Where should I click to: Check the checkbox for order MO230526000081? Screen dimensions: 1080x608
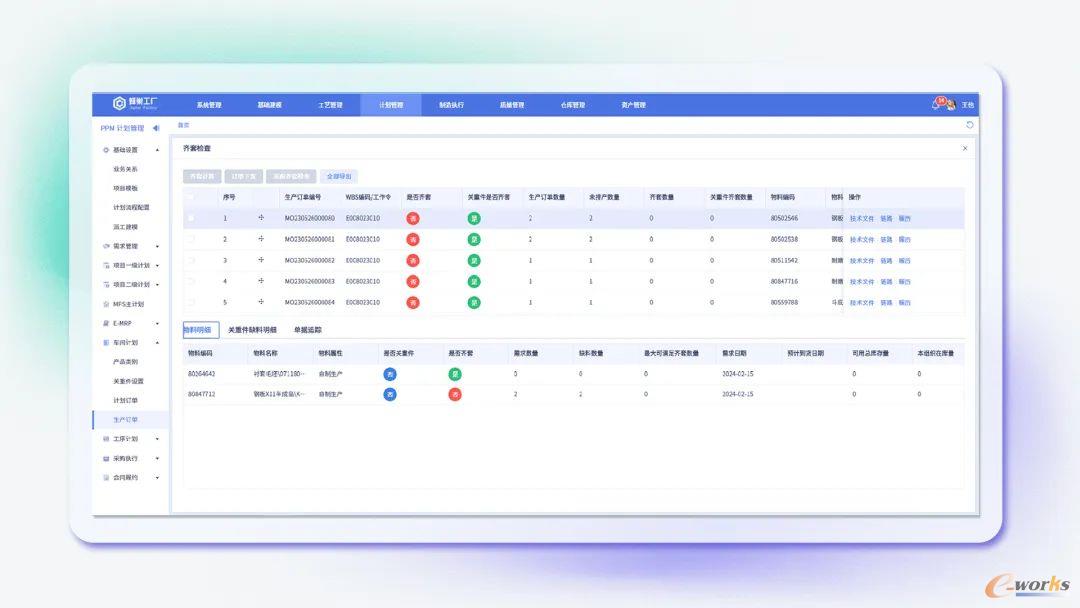[x=191, y=239]
